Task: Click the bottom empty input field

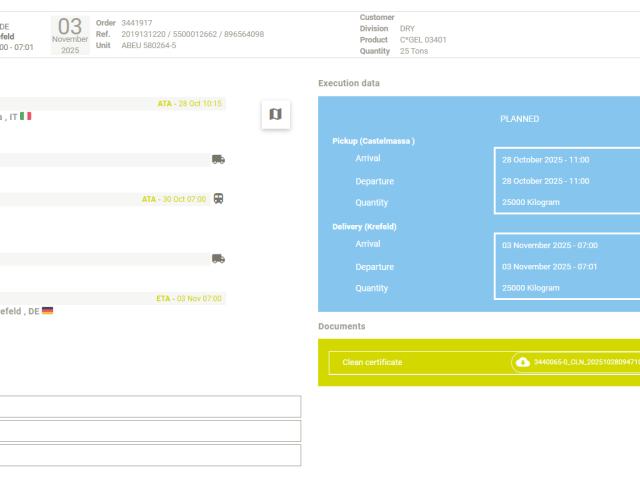Action: tap(150, 455)
